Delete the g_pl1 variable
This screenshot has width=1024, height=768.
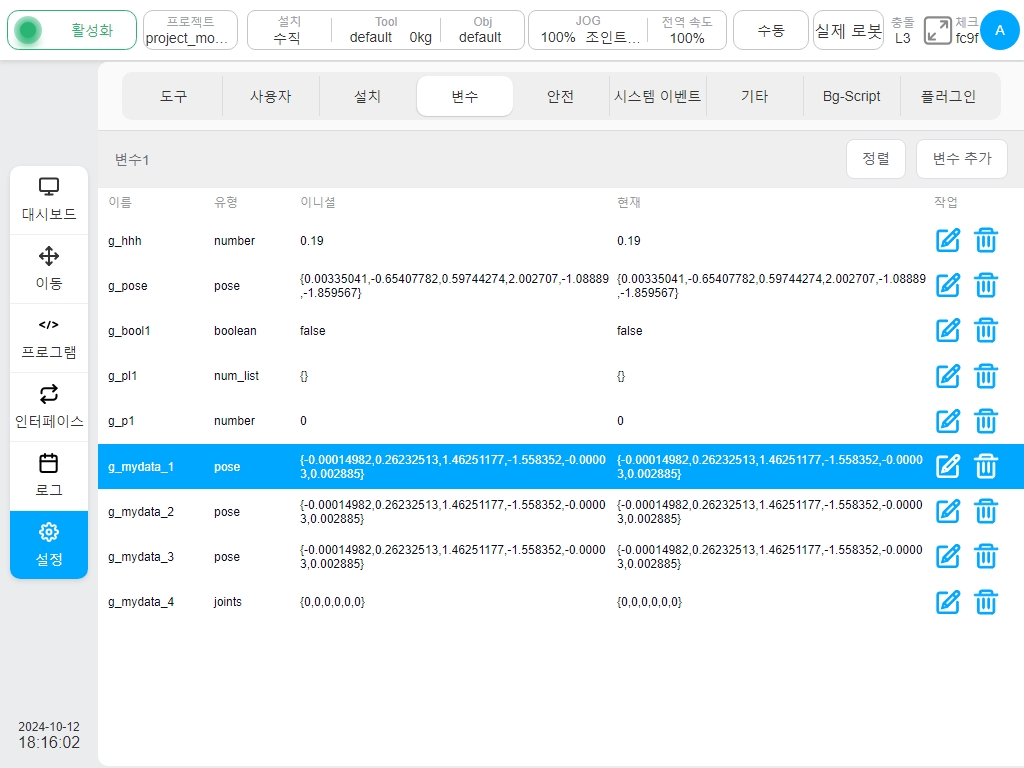[985, 376]
